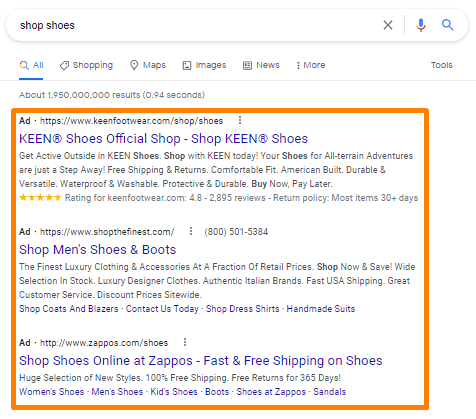Clear the search box with the X icon

click(388, 25)
